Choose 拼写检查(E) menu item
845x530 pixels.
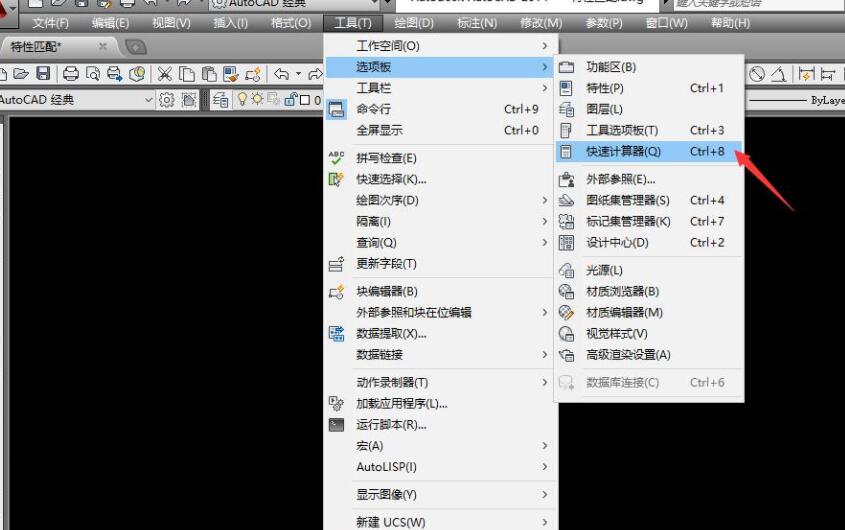(x=441, y=158)
